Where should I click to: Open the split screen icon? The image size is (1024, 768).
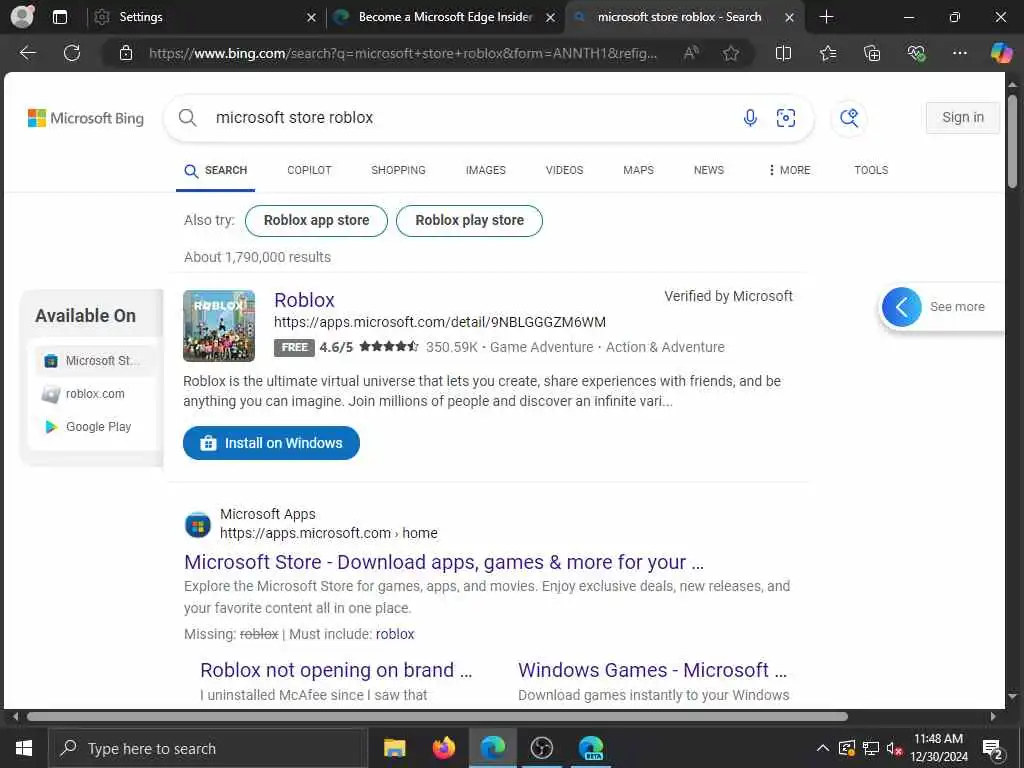(x=783, y=53)
